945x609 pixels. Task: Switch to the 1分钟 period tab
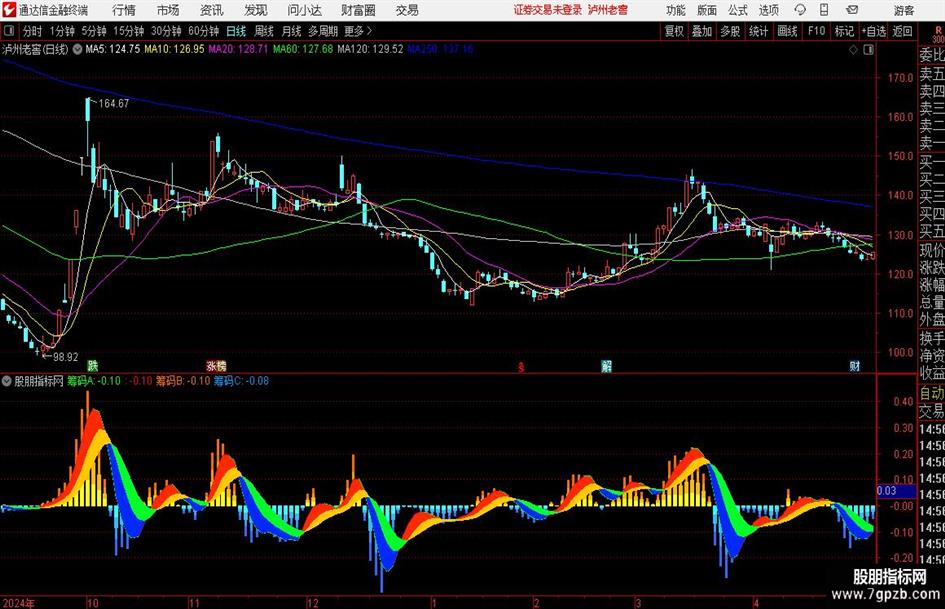coord(61,31)
